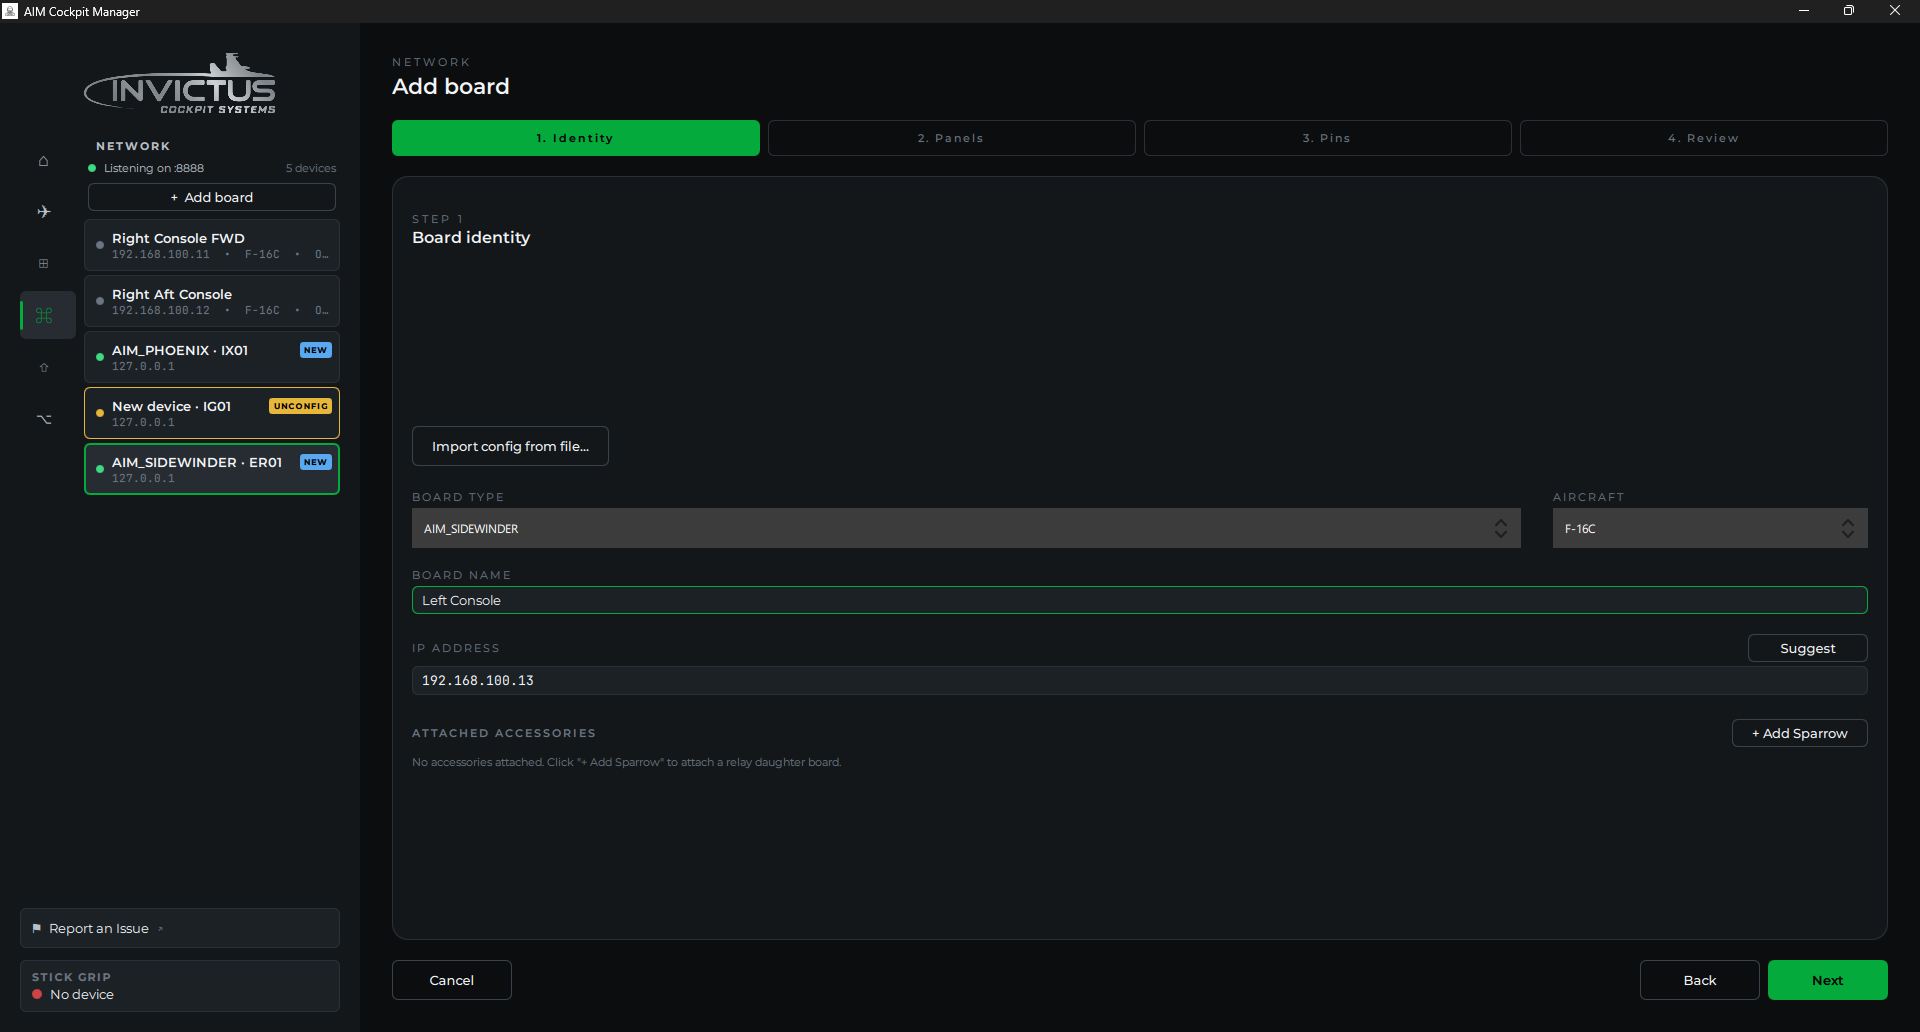Screen dimensions: 1920x1032
Task: Select the airplane icon in sidebar
Action: pos(43,212)
